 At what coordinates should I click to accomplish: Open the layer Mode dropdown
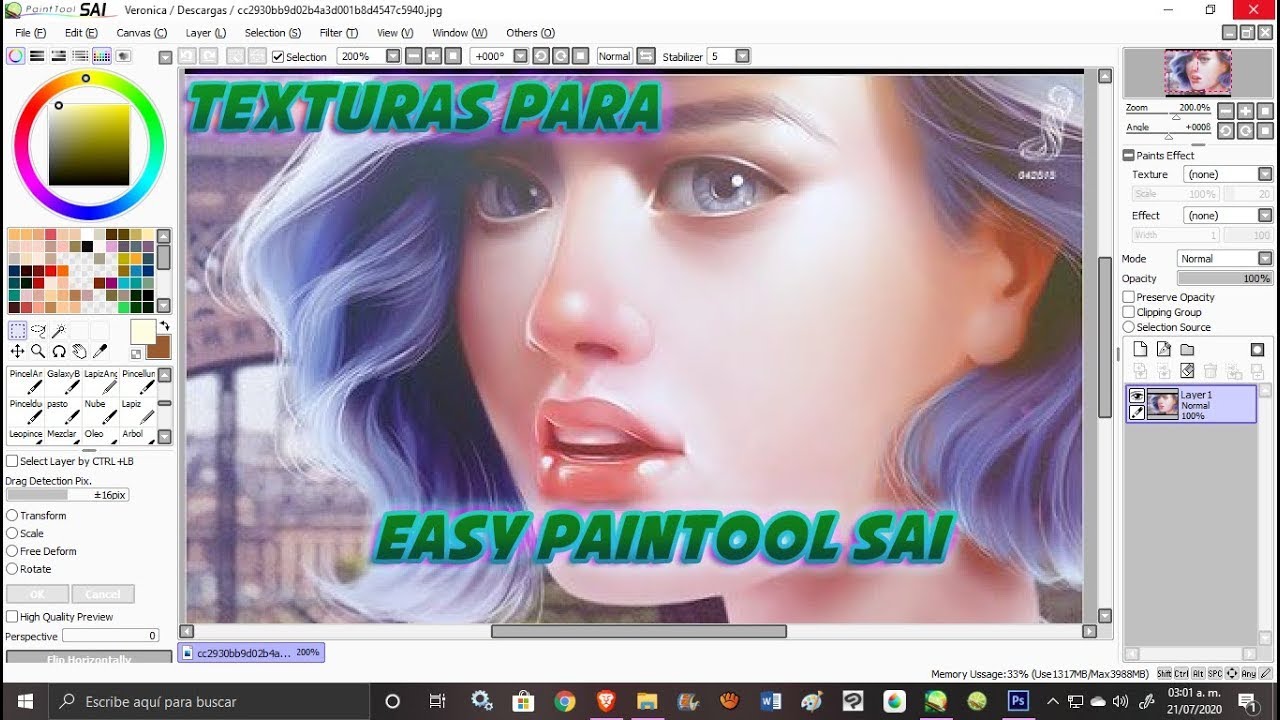pos(1265,258)
